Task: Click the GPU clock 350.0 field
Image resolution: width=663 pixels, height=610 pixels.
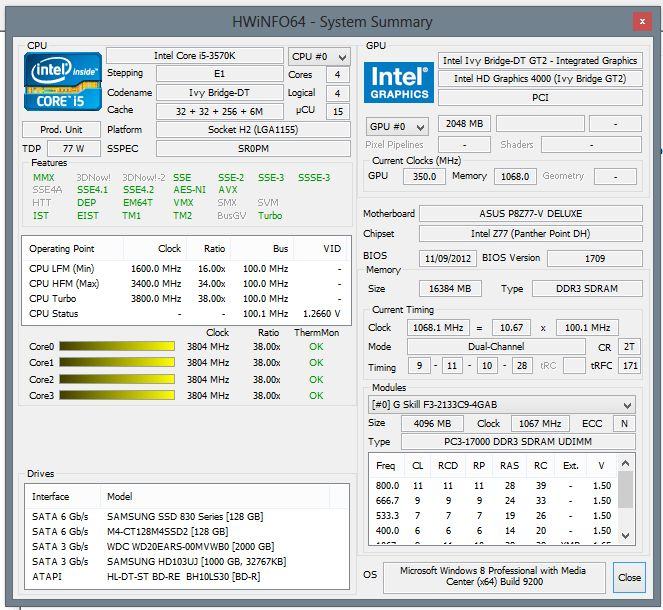Action: click(424, 176)
